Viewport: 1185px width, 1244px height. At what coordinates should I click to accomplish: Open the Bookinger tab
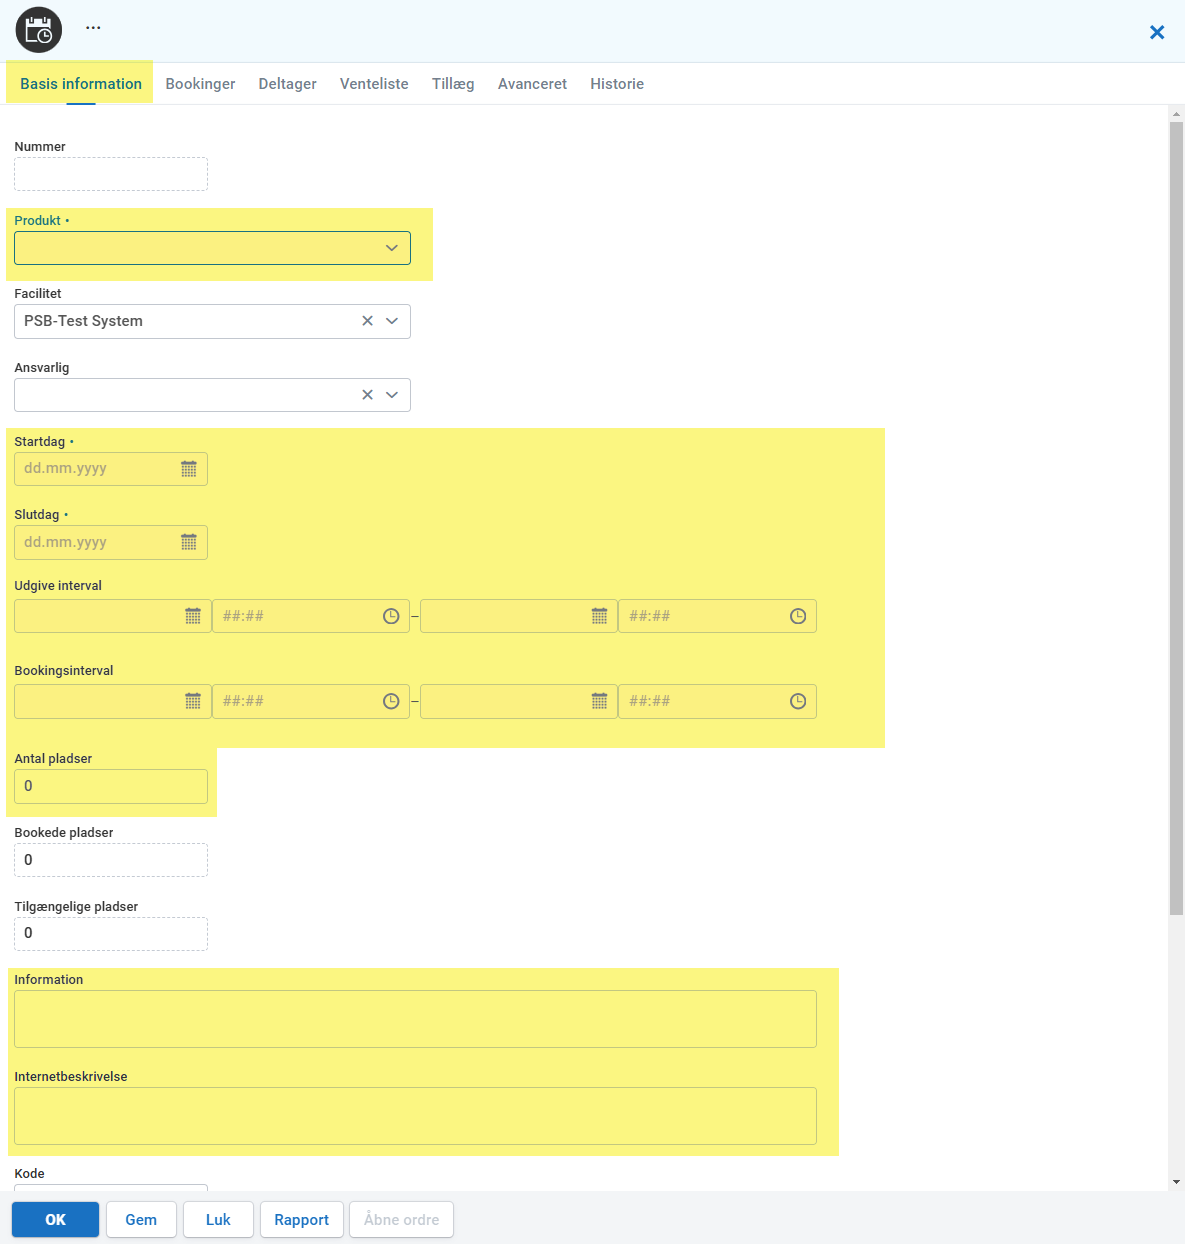tap(200, 84)
